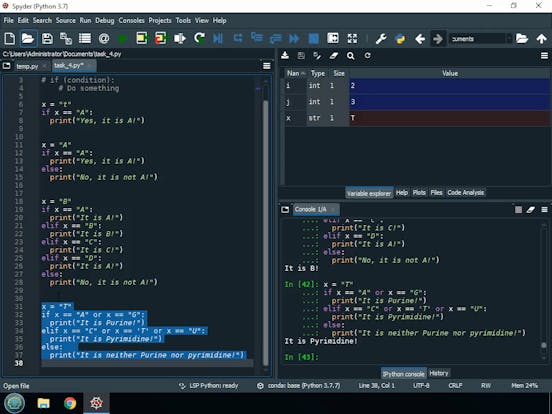Click Variable explorer save data icon
Image resolution: width=552 pixels, height=414 pixels.
click(301, 56)
